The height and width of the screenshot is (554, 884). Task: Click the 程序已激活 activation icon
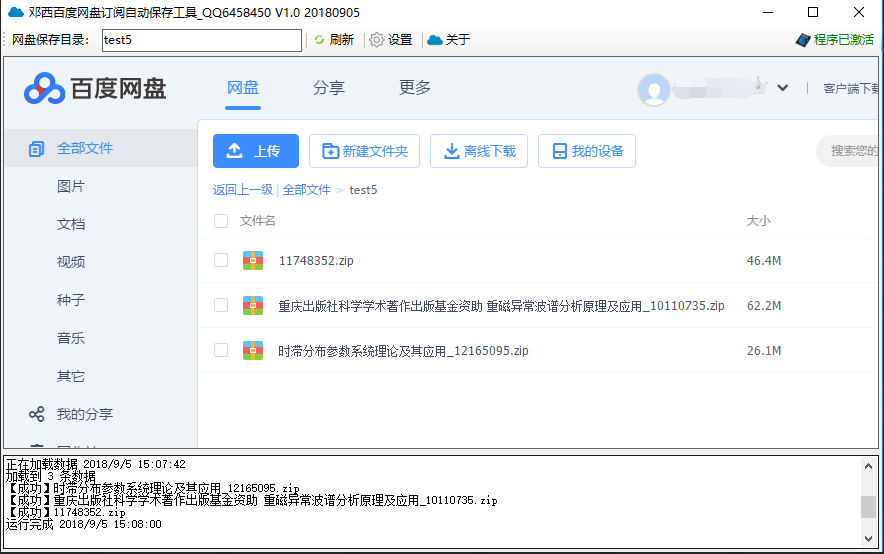[x=803, y=40]
